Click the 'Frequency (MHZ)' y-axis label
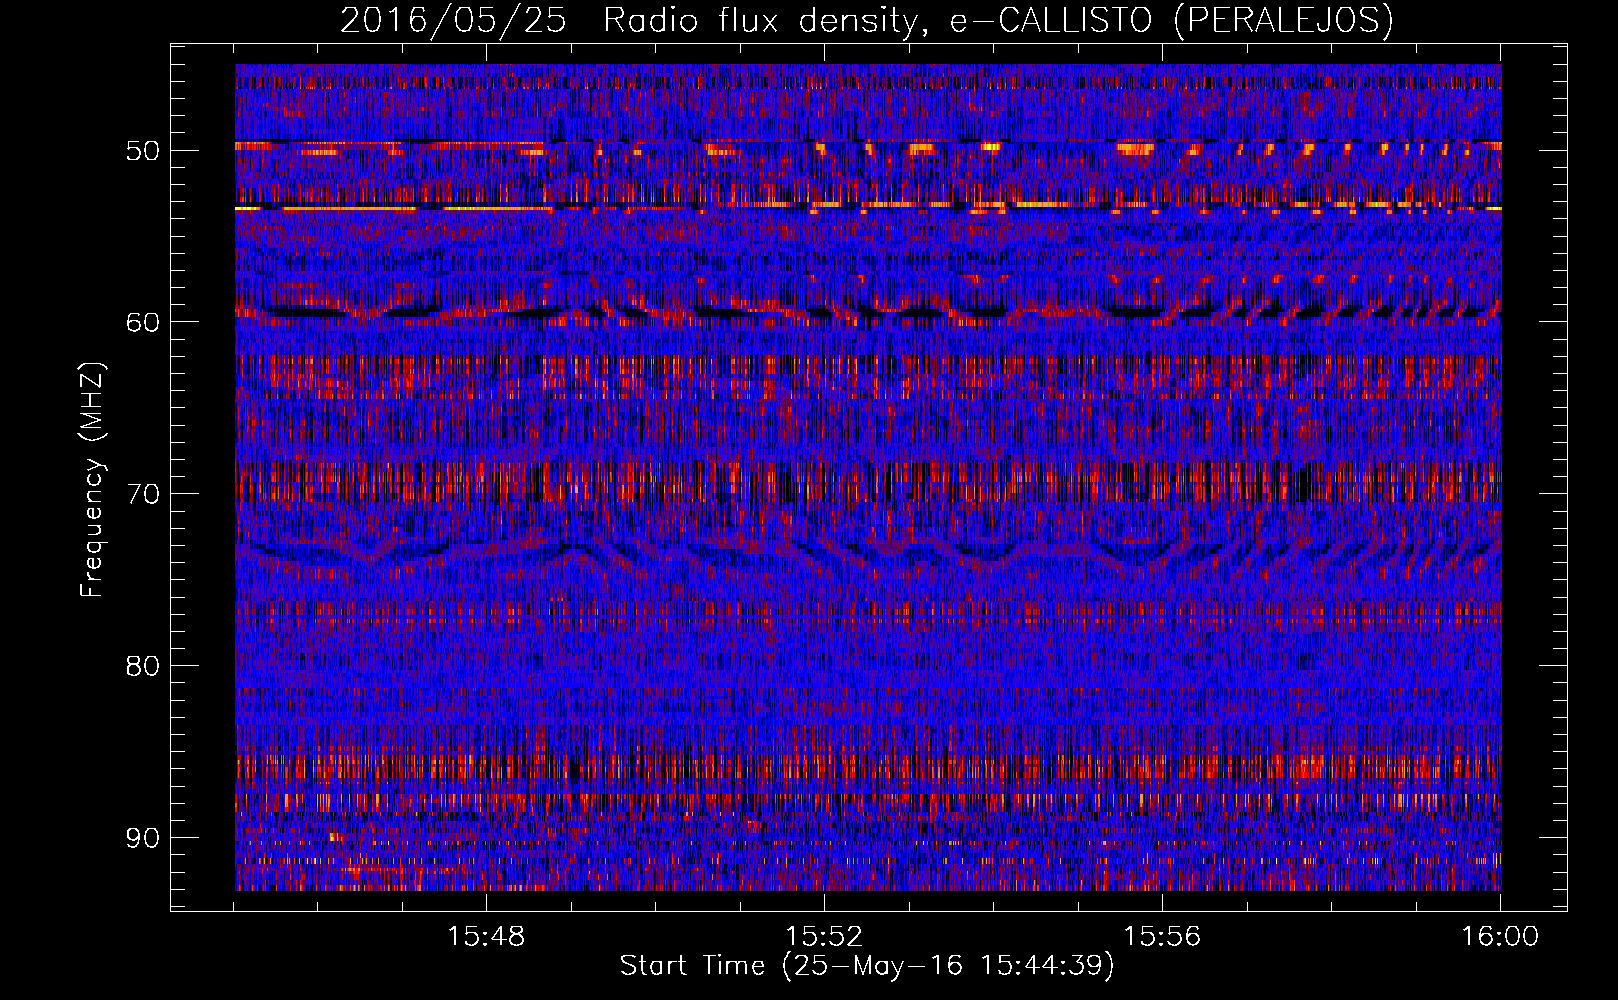Viewport: 1618px width, 1000px height. click(92, 480)
